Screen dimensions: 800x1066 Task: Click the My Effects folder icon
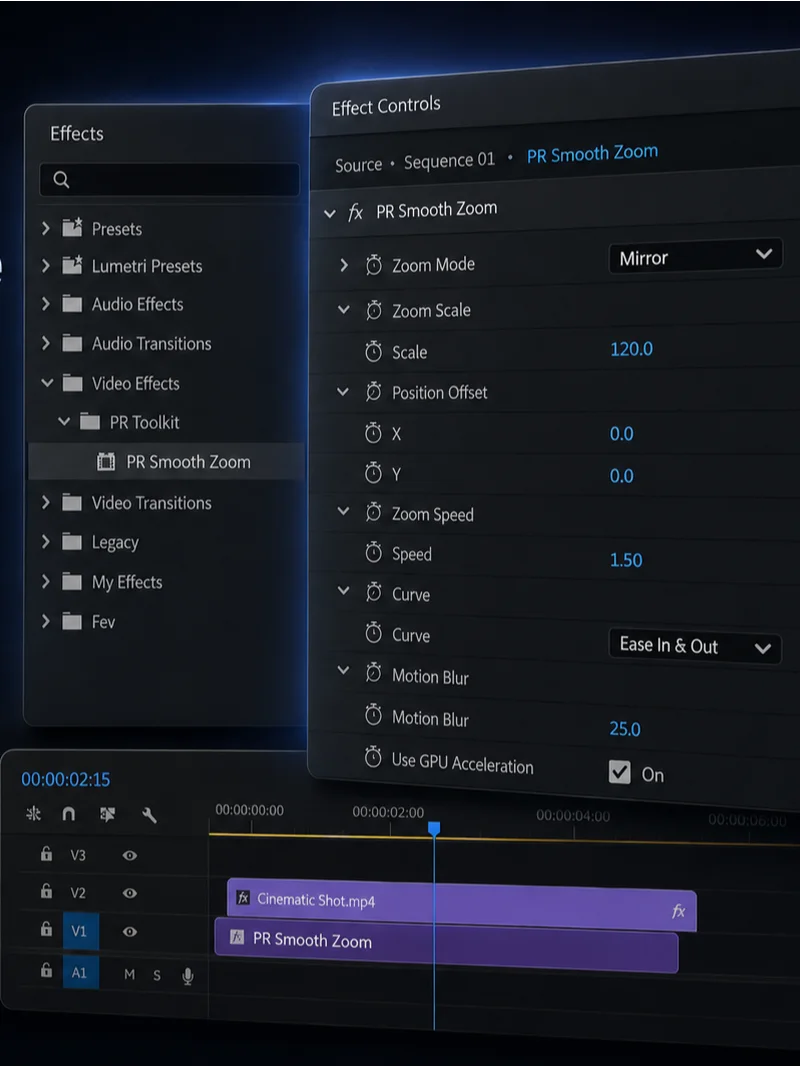(x=72, y=581)
